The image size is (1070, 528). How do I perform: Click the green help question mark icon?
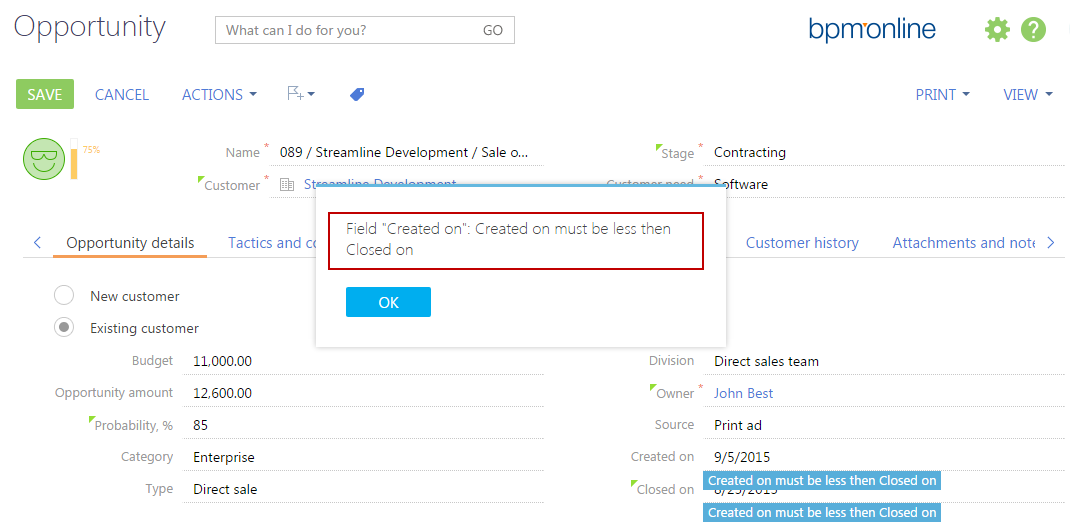pos(1033,30)
